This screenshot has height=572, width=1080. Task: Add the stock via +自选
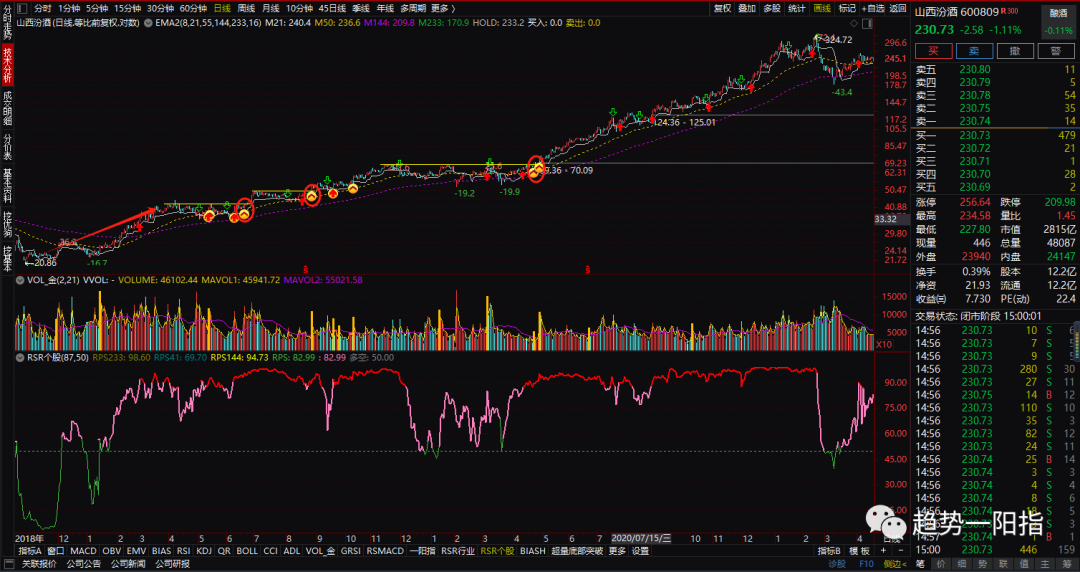point(872,8)
